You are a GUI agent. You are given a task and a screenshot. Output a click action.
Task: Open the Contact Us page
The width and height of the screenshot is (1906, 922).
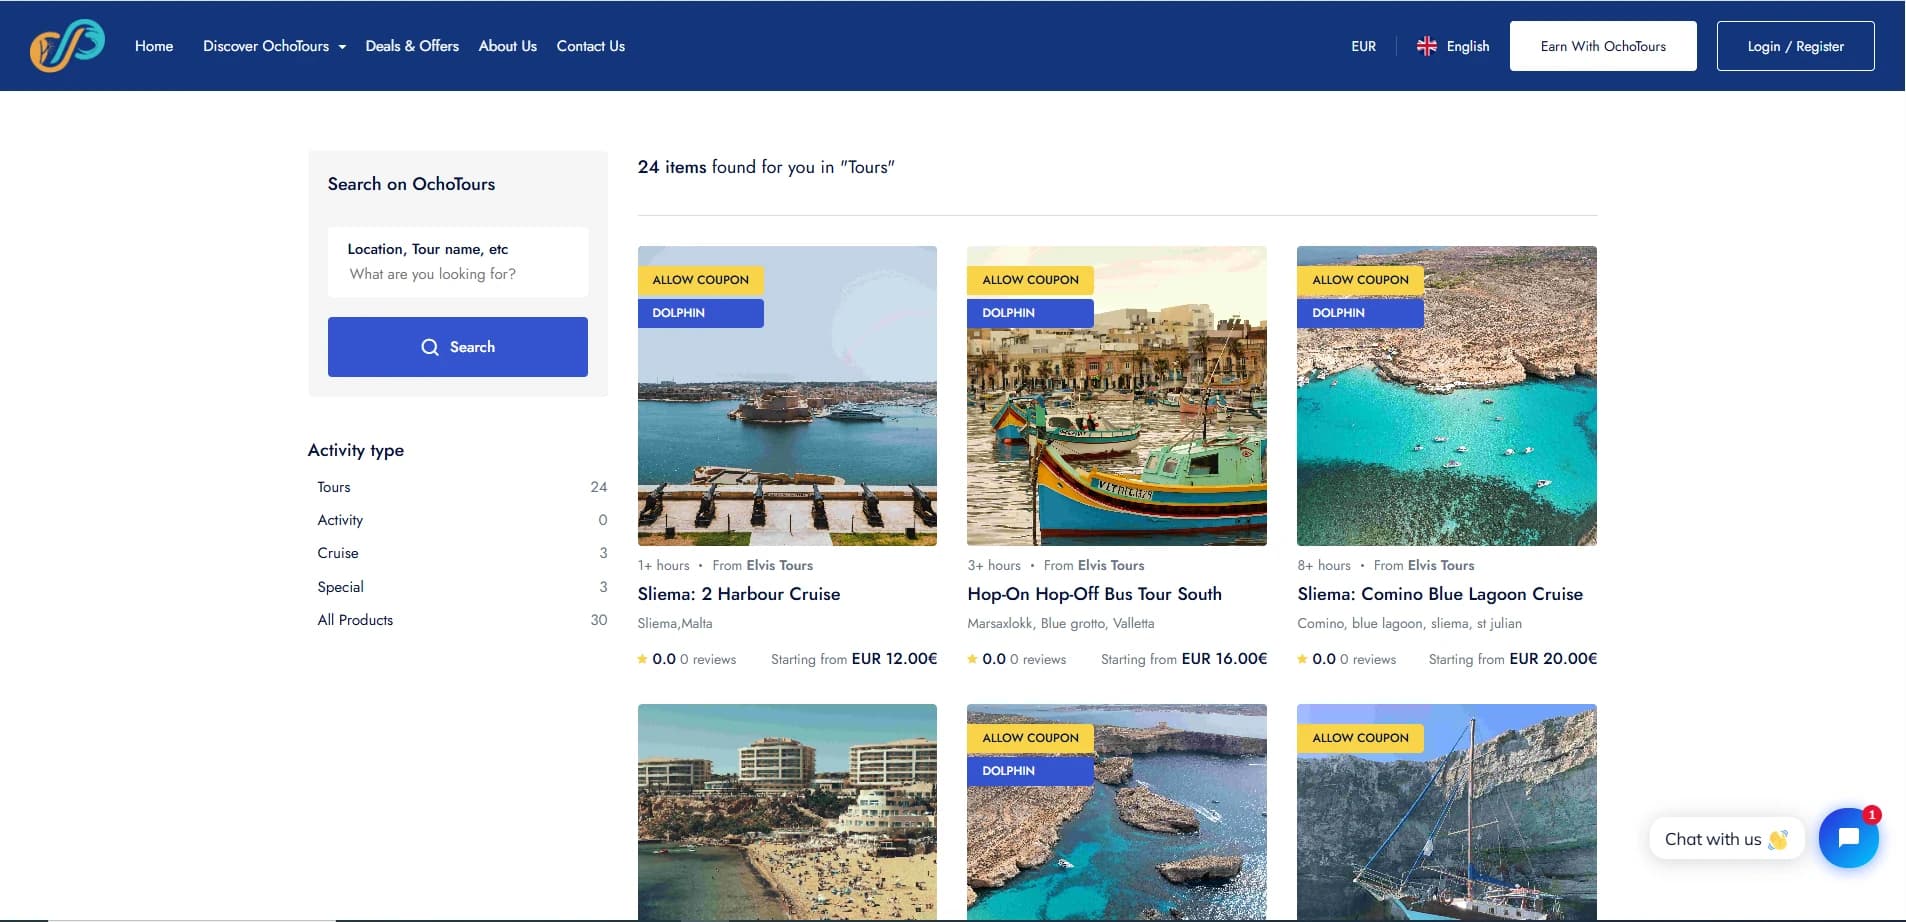pyautogui.click(x=590, y=46)
